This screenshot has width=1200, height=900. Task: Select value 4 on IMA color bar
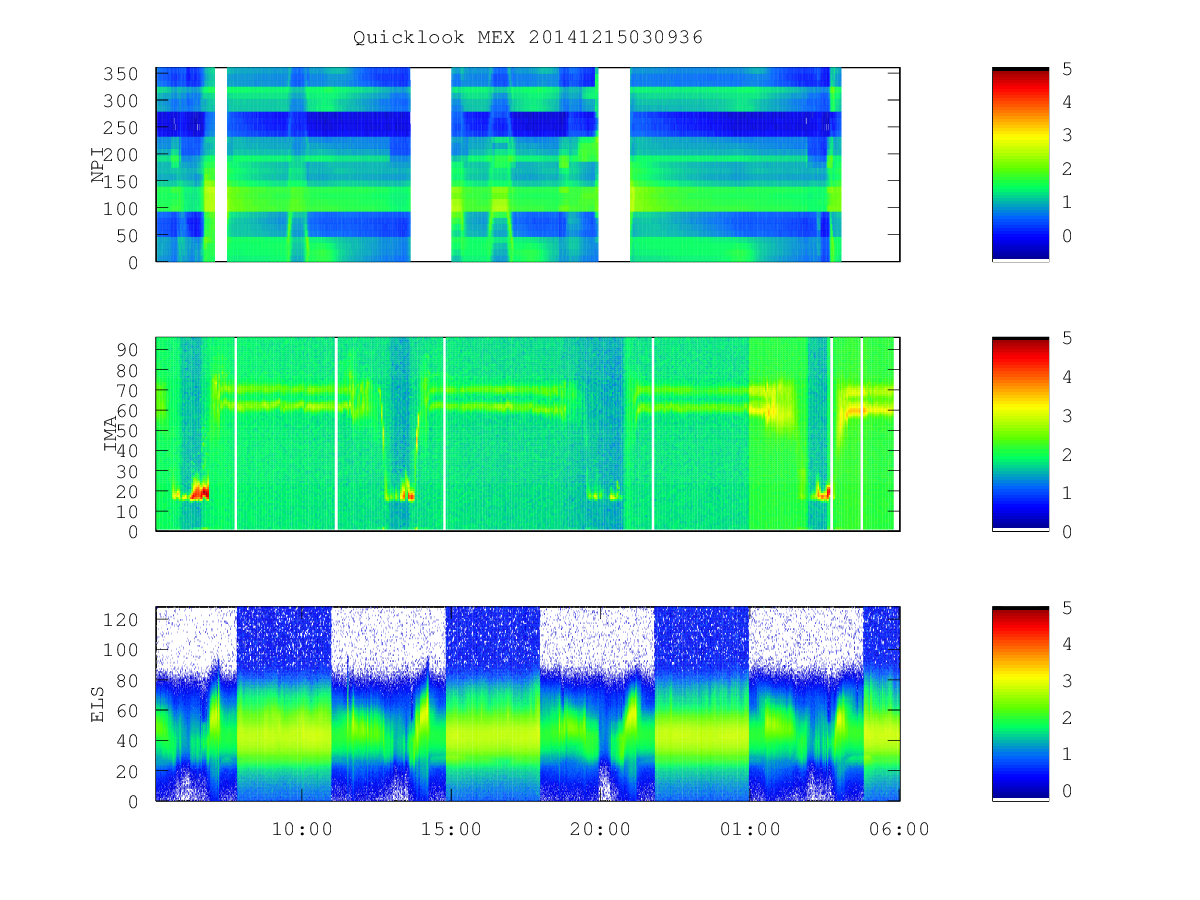pos(1067,377)
